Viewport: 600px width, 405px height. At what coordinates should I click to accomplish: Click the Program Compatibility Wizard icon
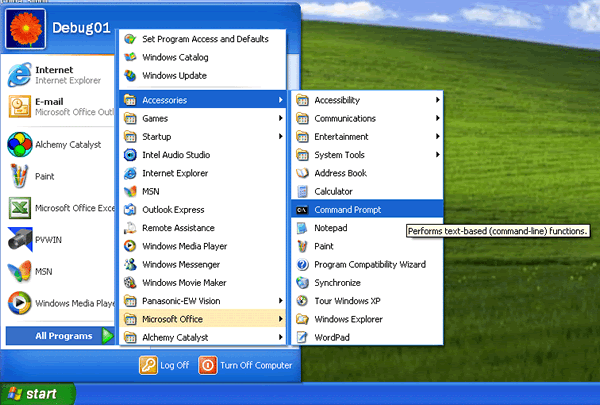tap(302, 264)
